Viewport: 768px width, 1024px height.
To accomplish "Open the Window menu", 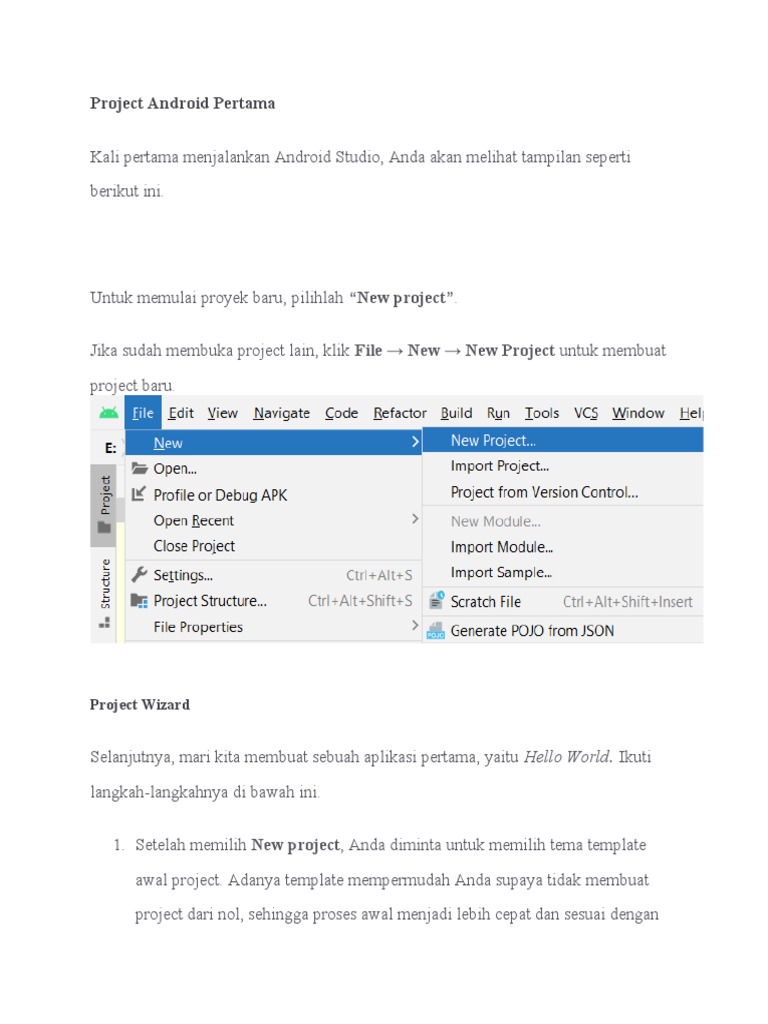I will pos(638,413).
